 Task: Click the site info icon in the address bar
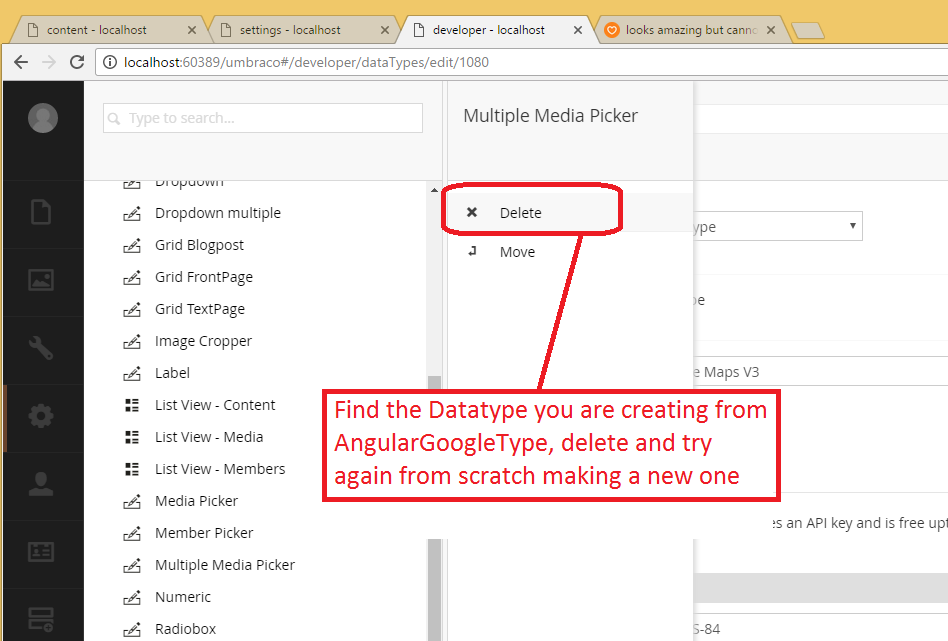pos(109,62)
